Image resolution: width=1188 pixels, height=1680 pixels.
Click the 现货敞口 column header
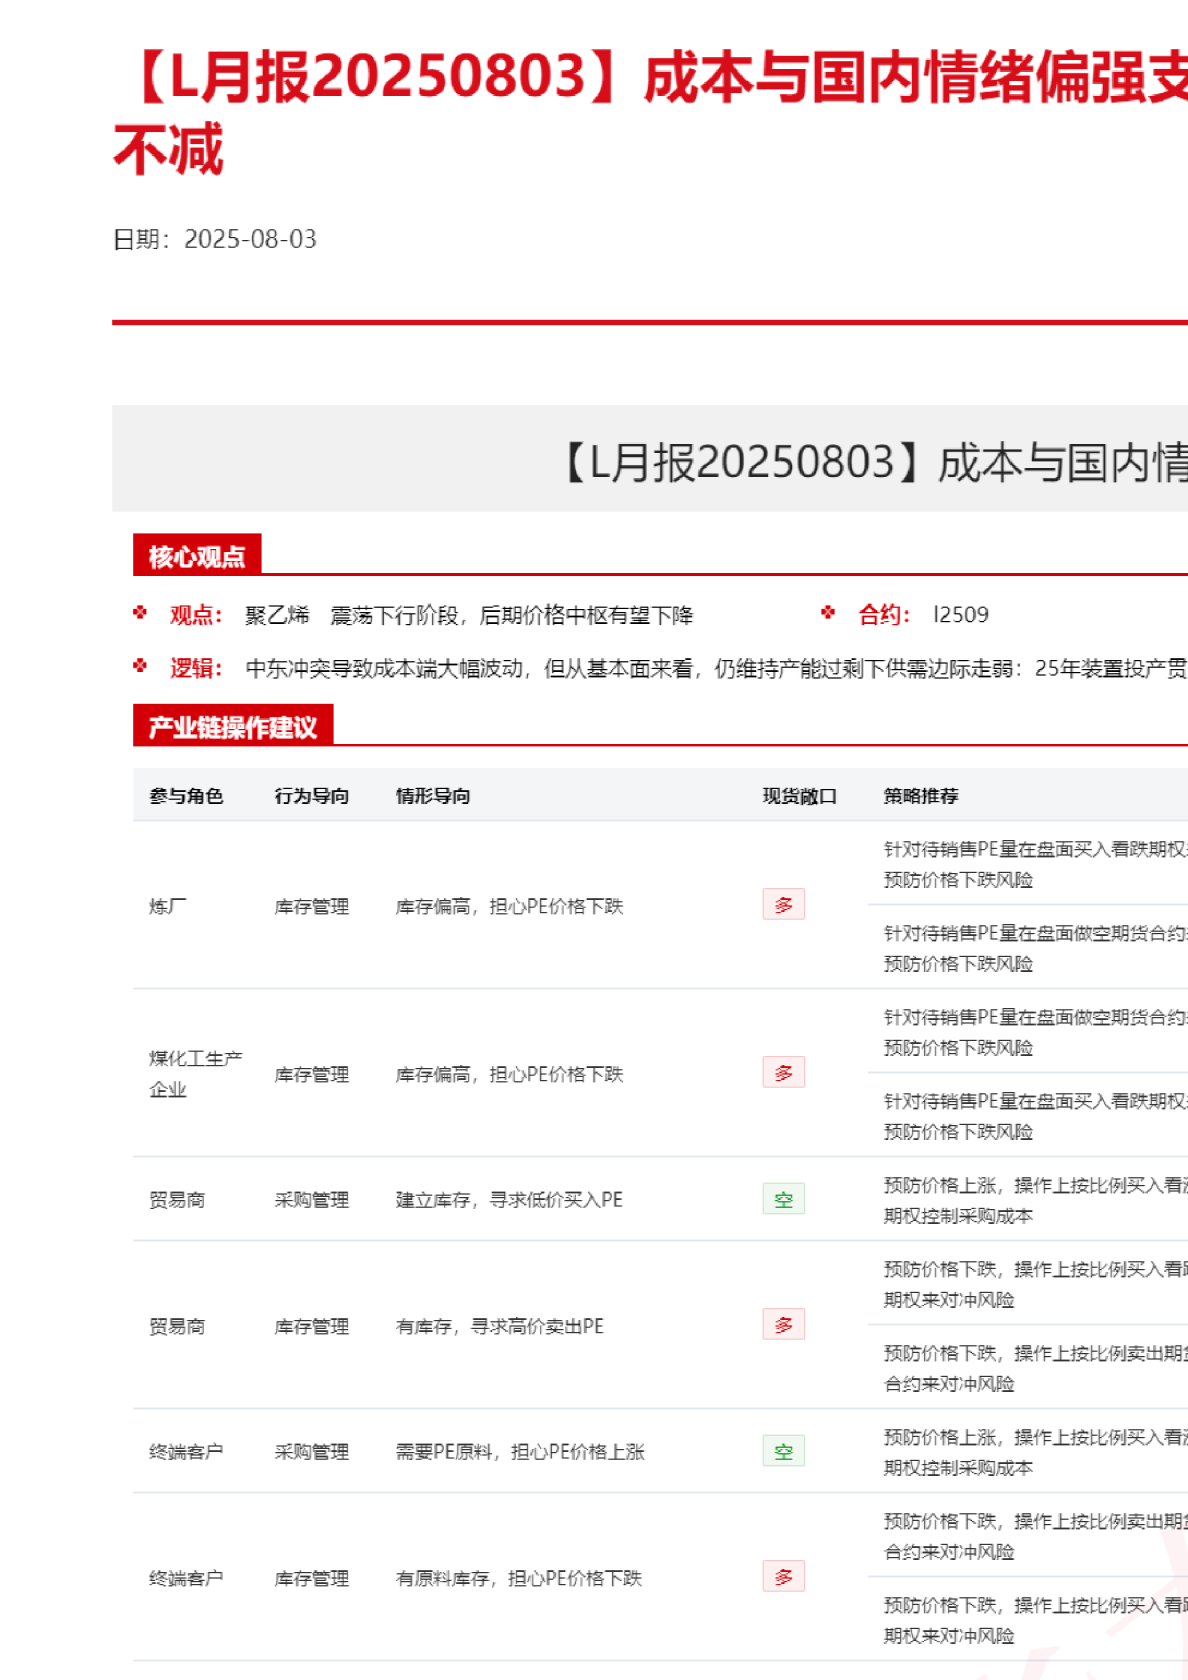click(799, 796)
